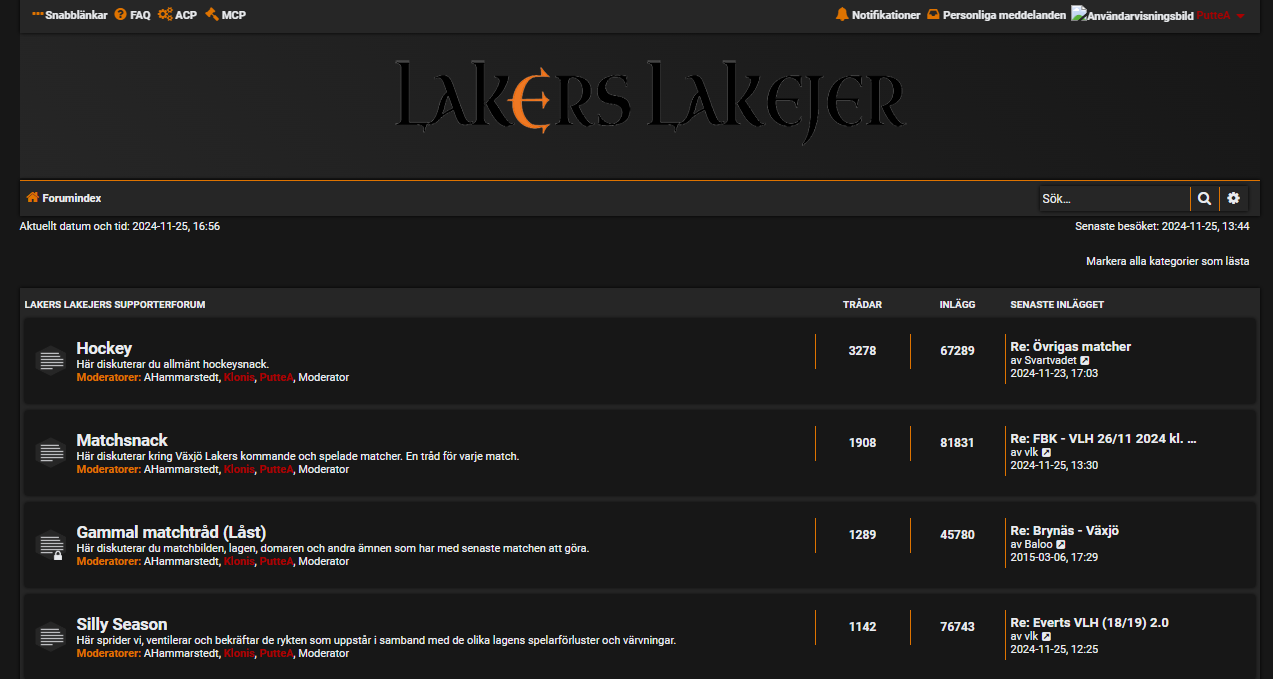Open AHammarstedt moderator profile in Hockey row
The image size is (1273, 679).
tap(181, 377)
